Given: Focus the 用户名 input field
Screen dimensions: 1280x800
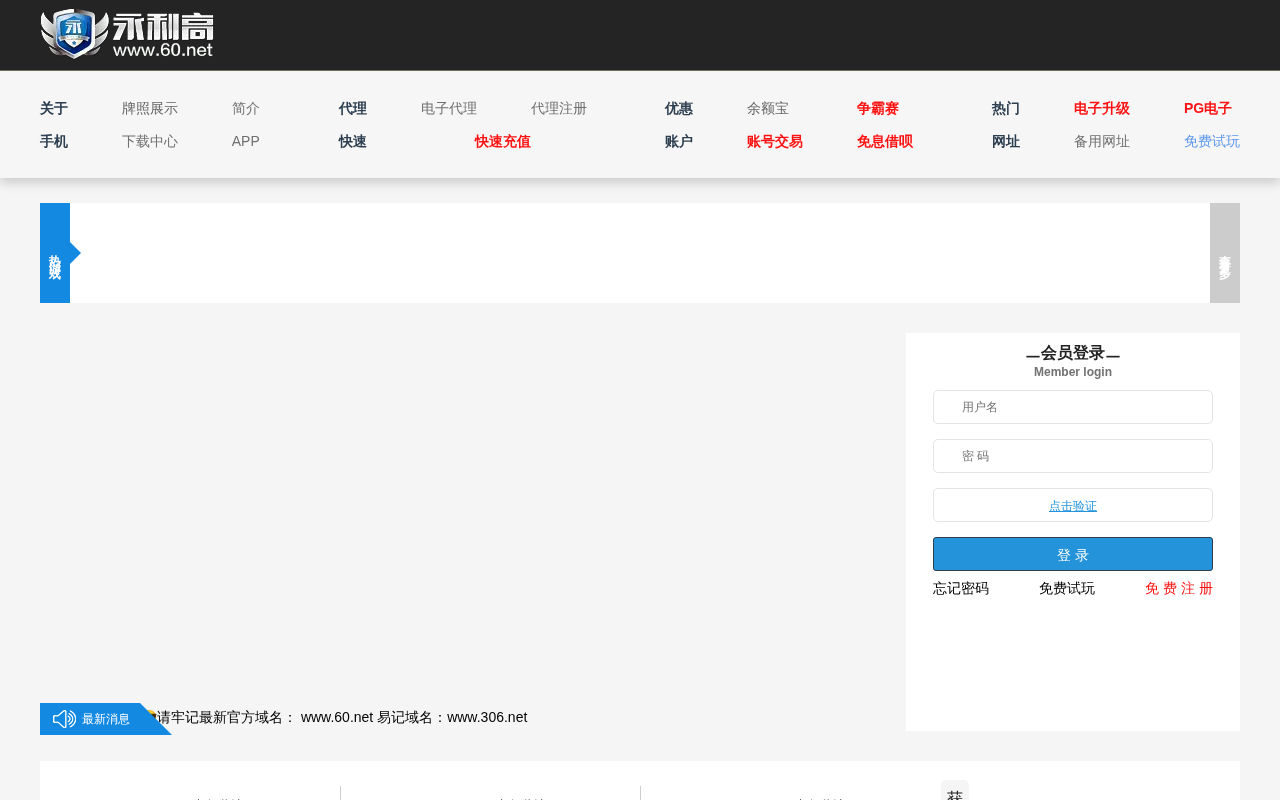Looking at the screenshot, I should coord(1073,407).
